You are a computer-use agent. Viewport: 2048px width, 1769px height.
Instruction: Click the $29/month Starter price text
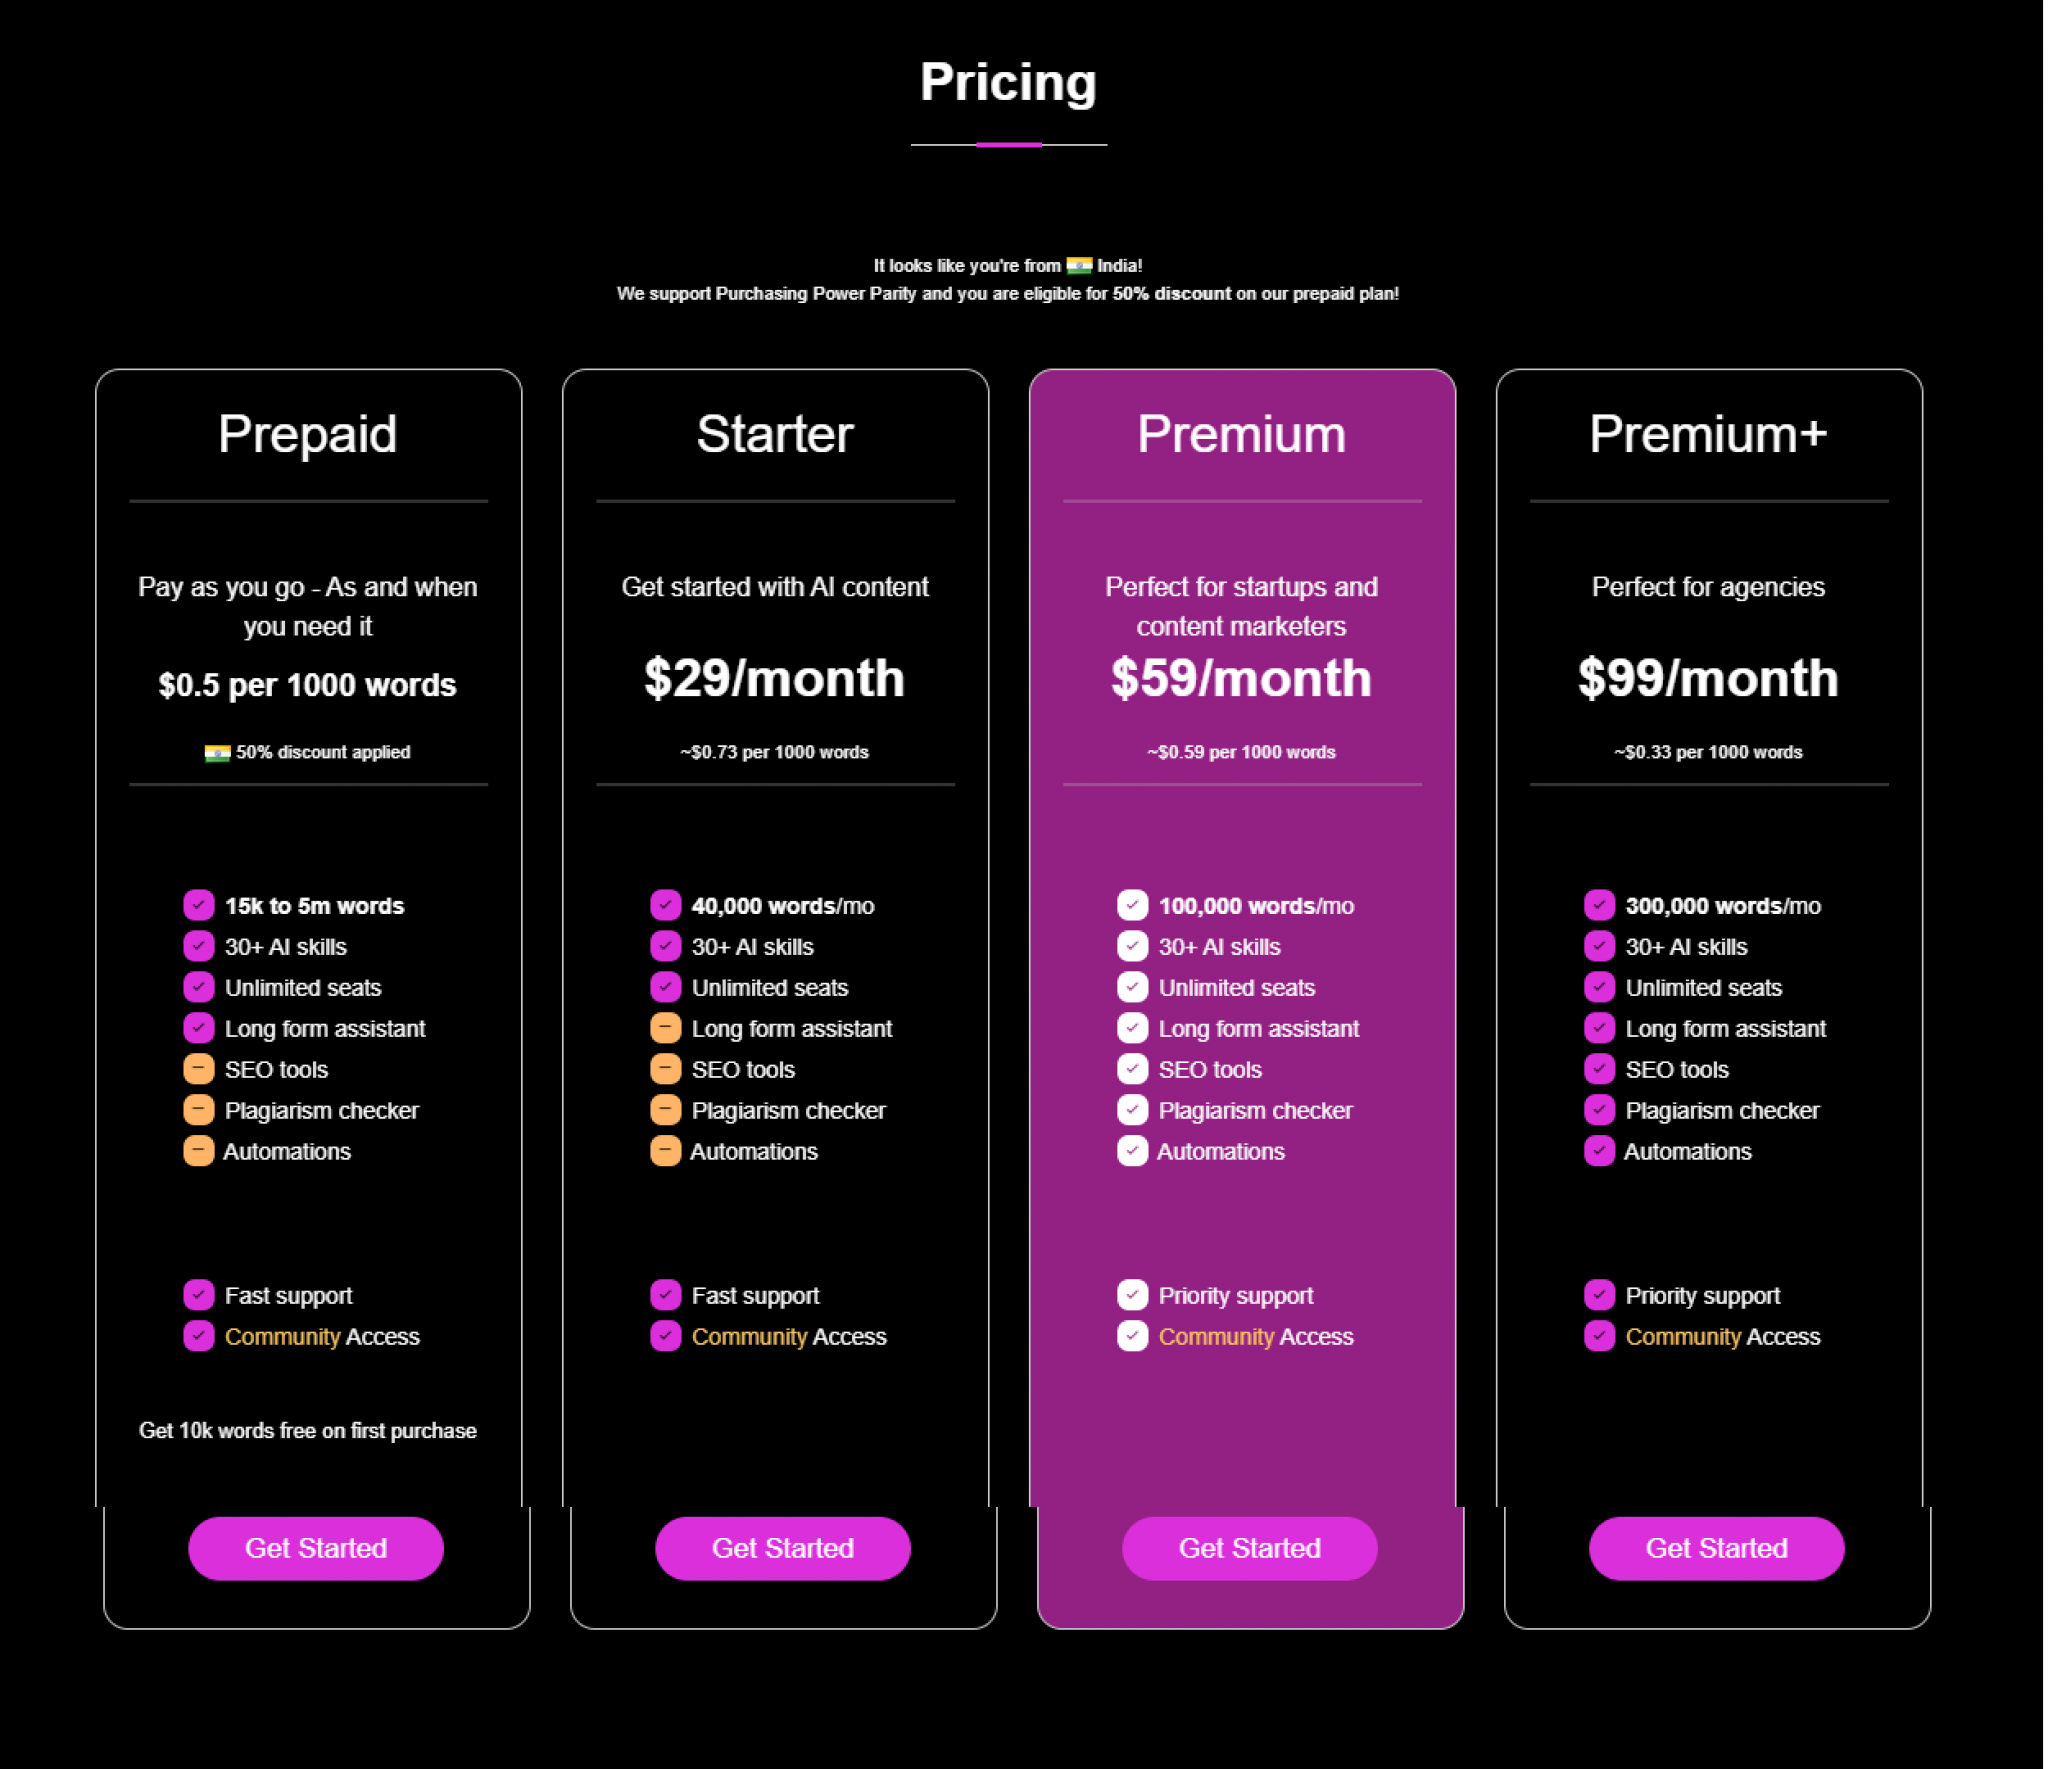tap(774, 678)
